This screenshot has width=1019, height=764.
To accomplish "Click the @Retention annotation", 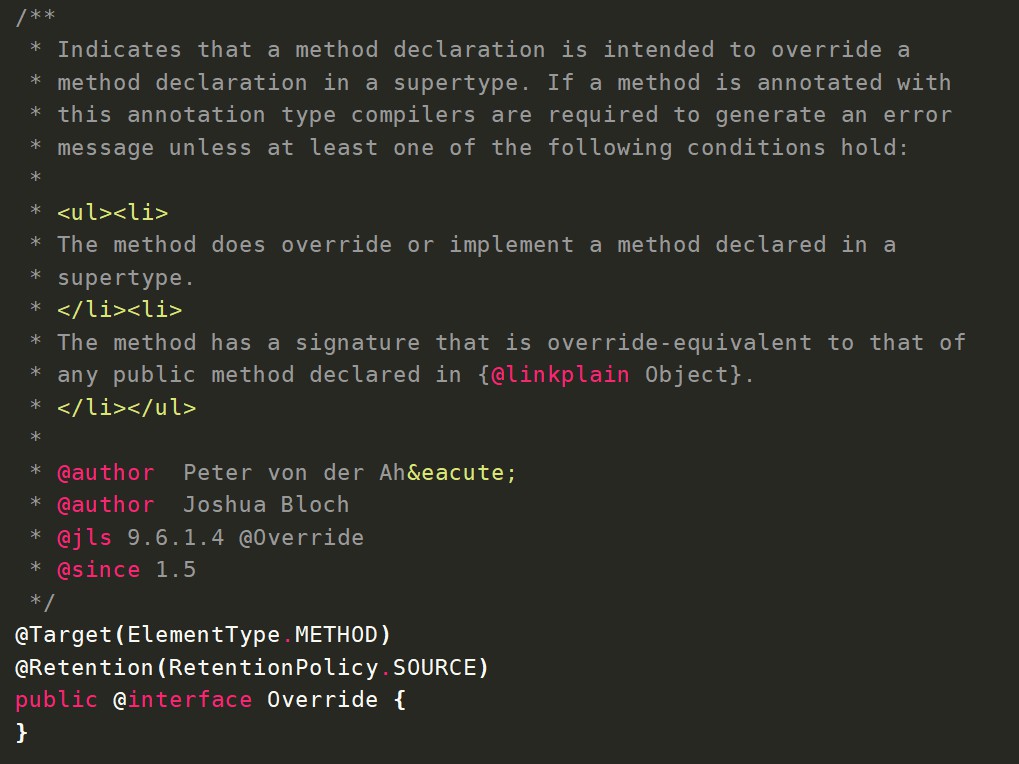I will click(x=85, y=667).
